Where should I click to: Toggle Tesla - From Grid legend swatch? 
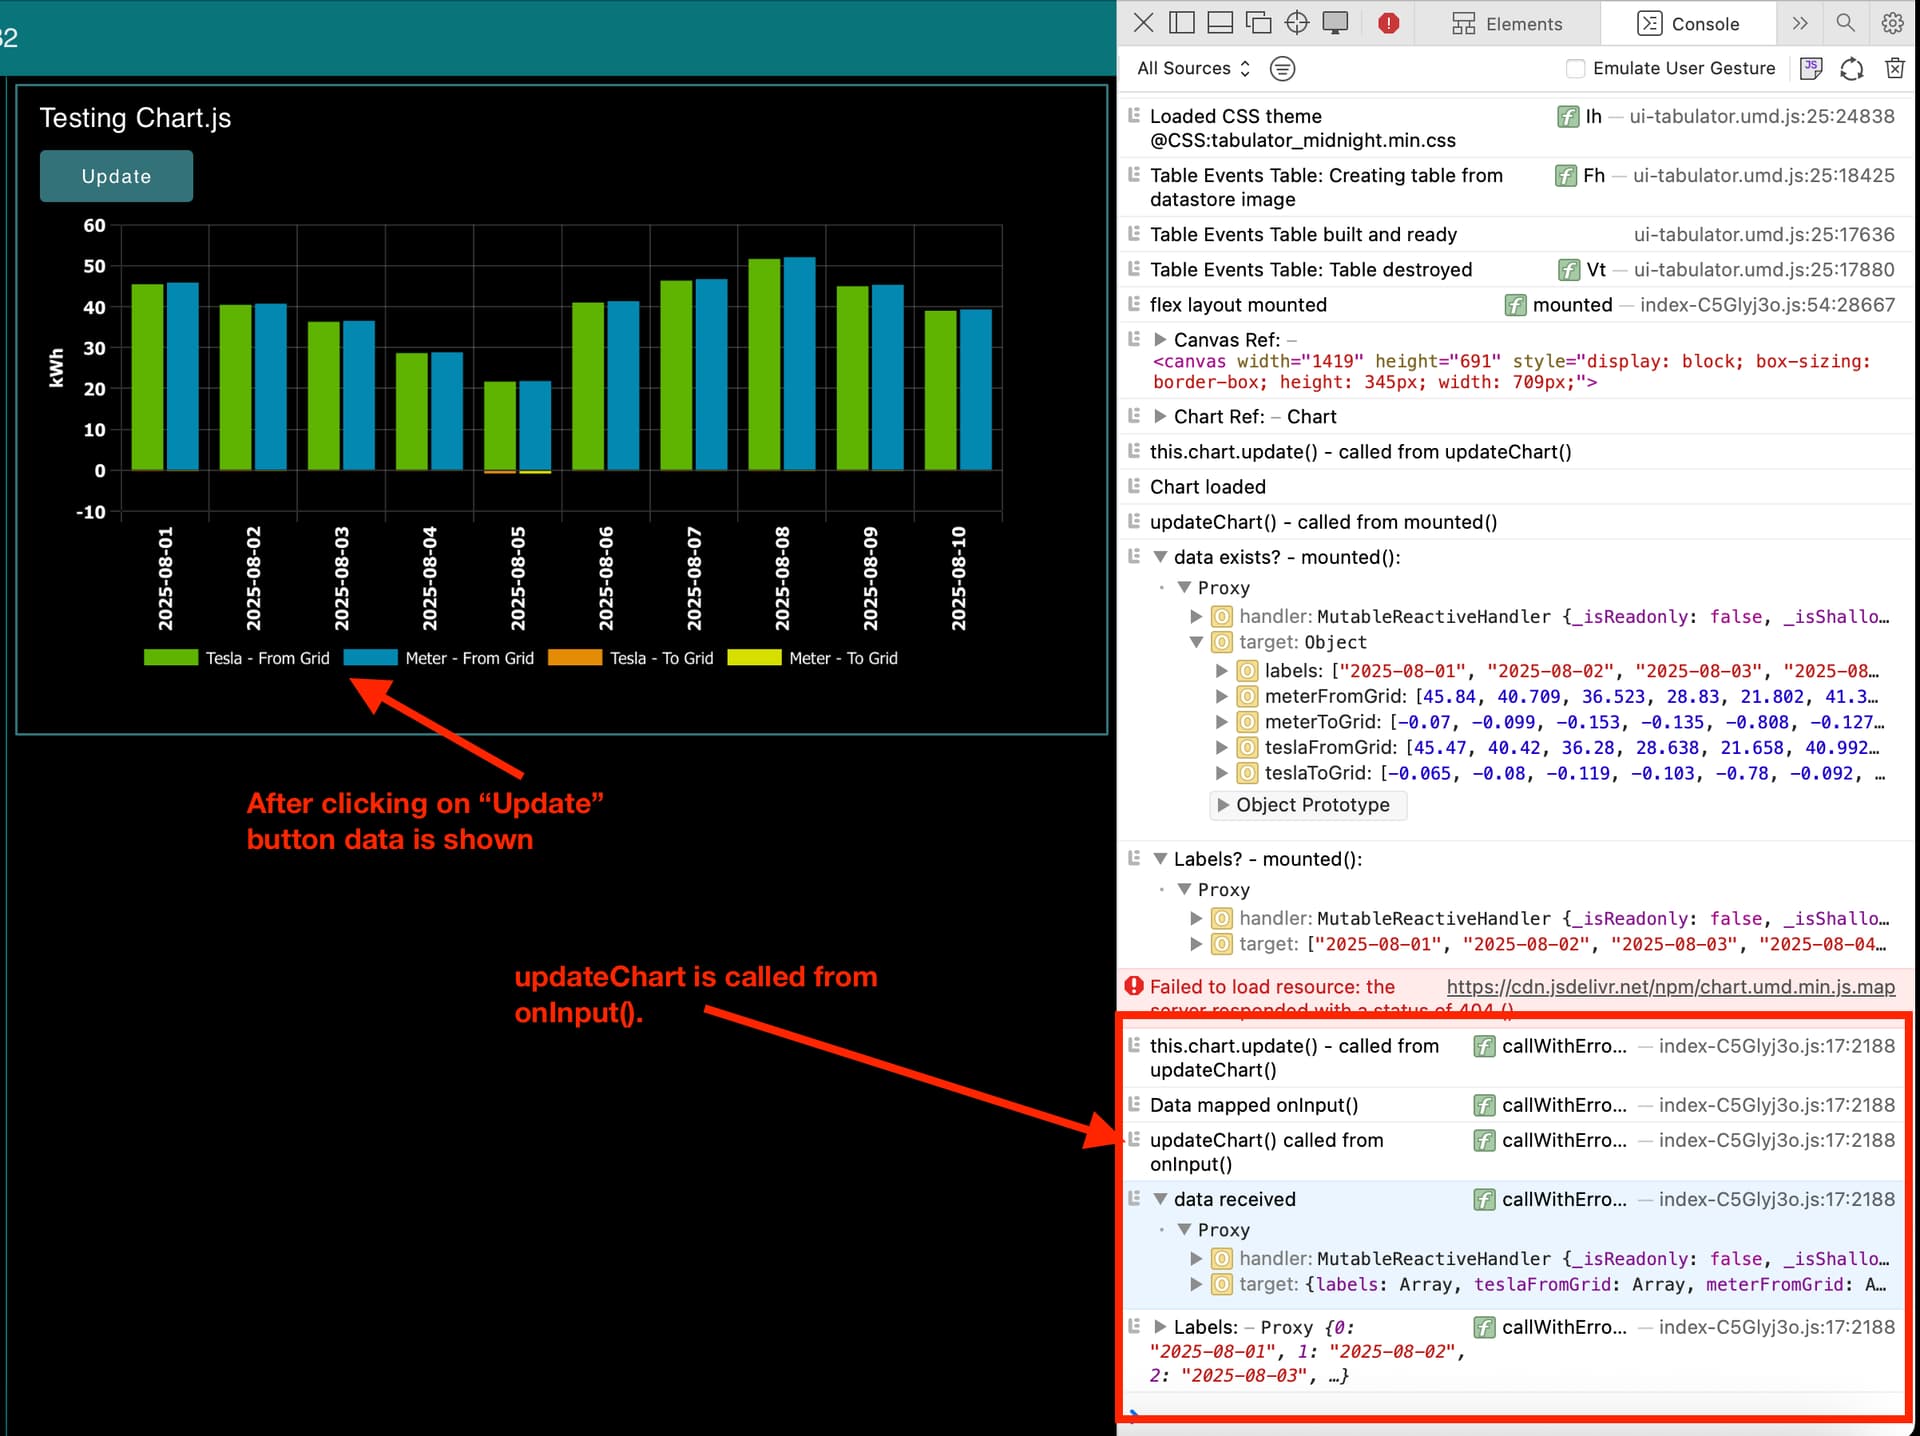coord(171,658)
